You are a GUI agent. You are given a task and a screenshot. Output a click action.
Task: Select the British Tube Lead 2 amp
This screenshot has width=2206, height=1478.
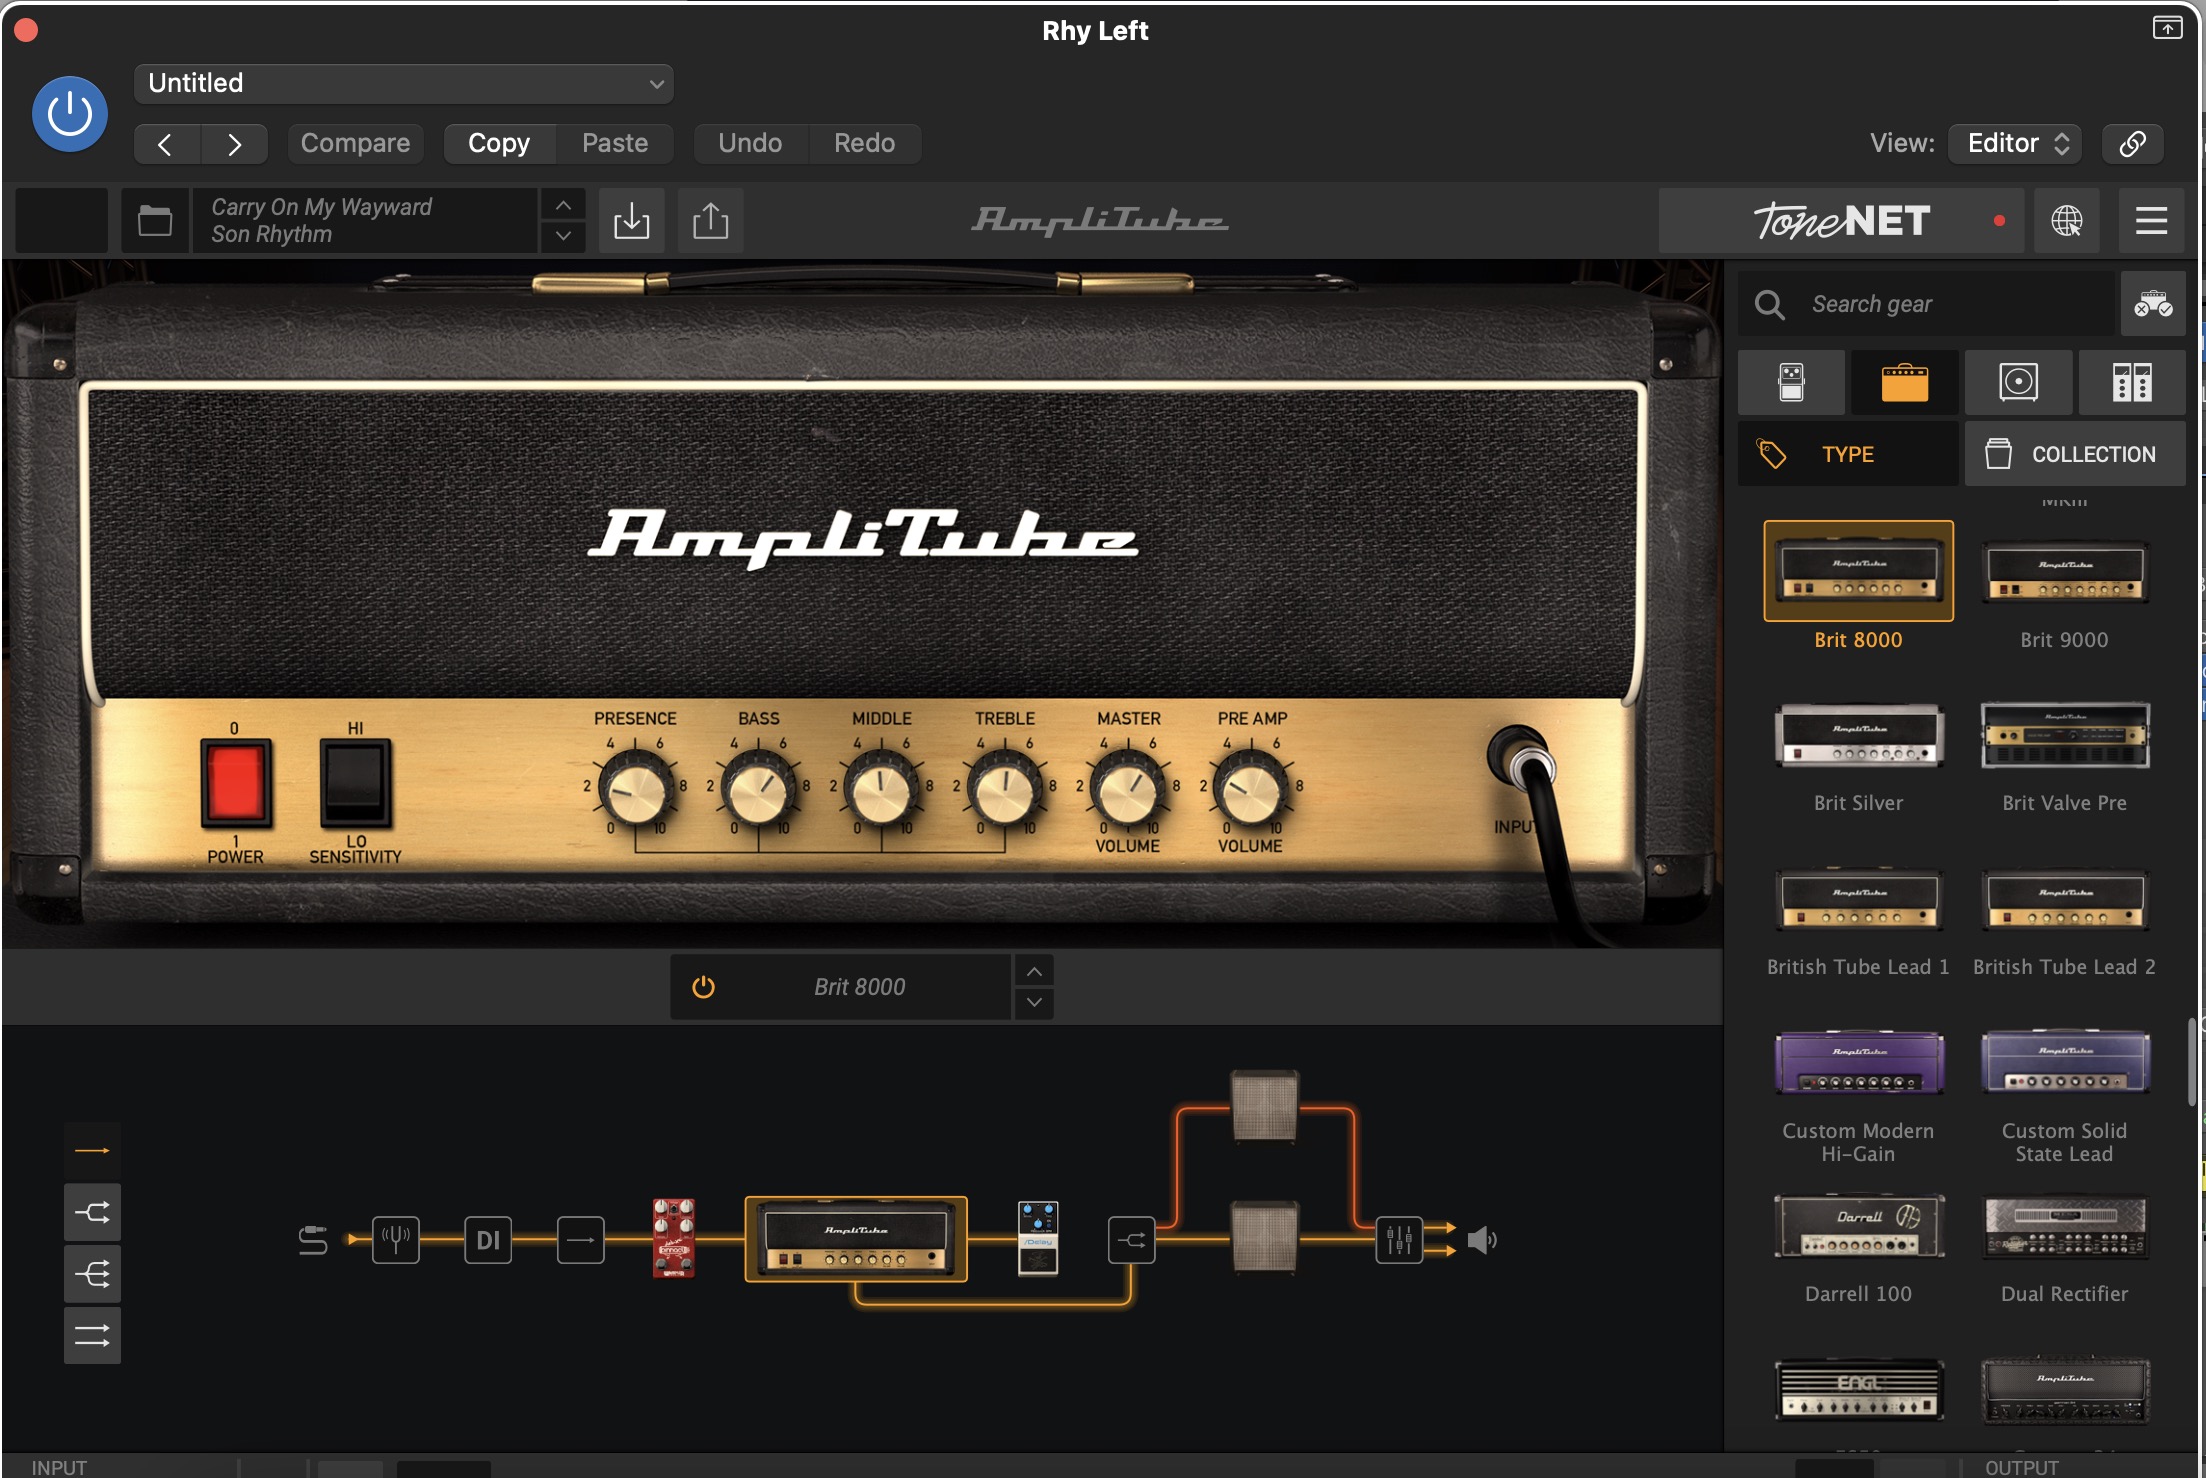pos(2064,900)
